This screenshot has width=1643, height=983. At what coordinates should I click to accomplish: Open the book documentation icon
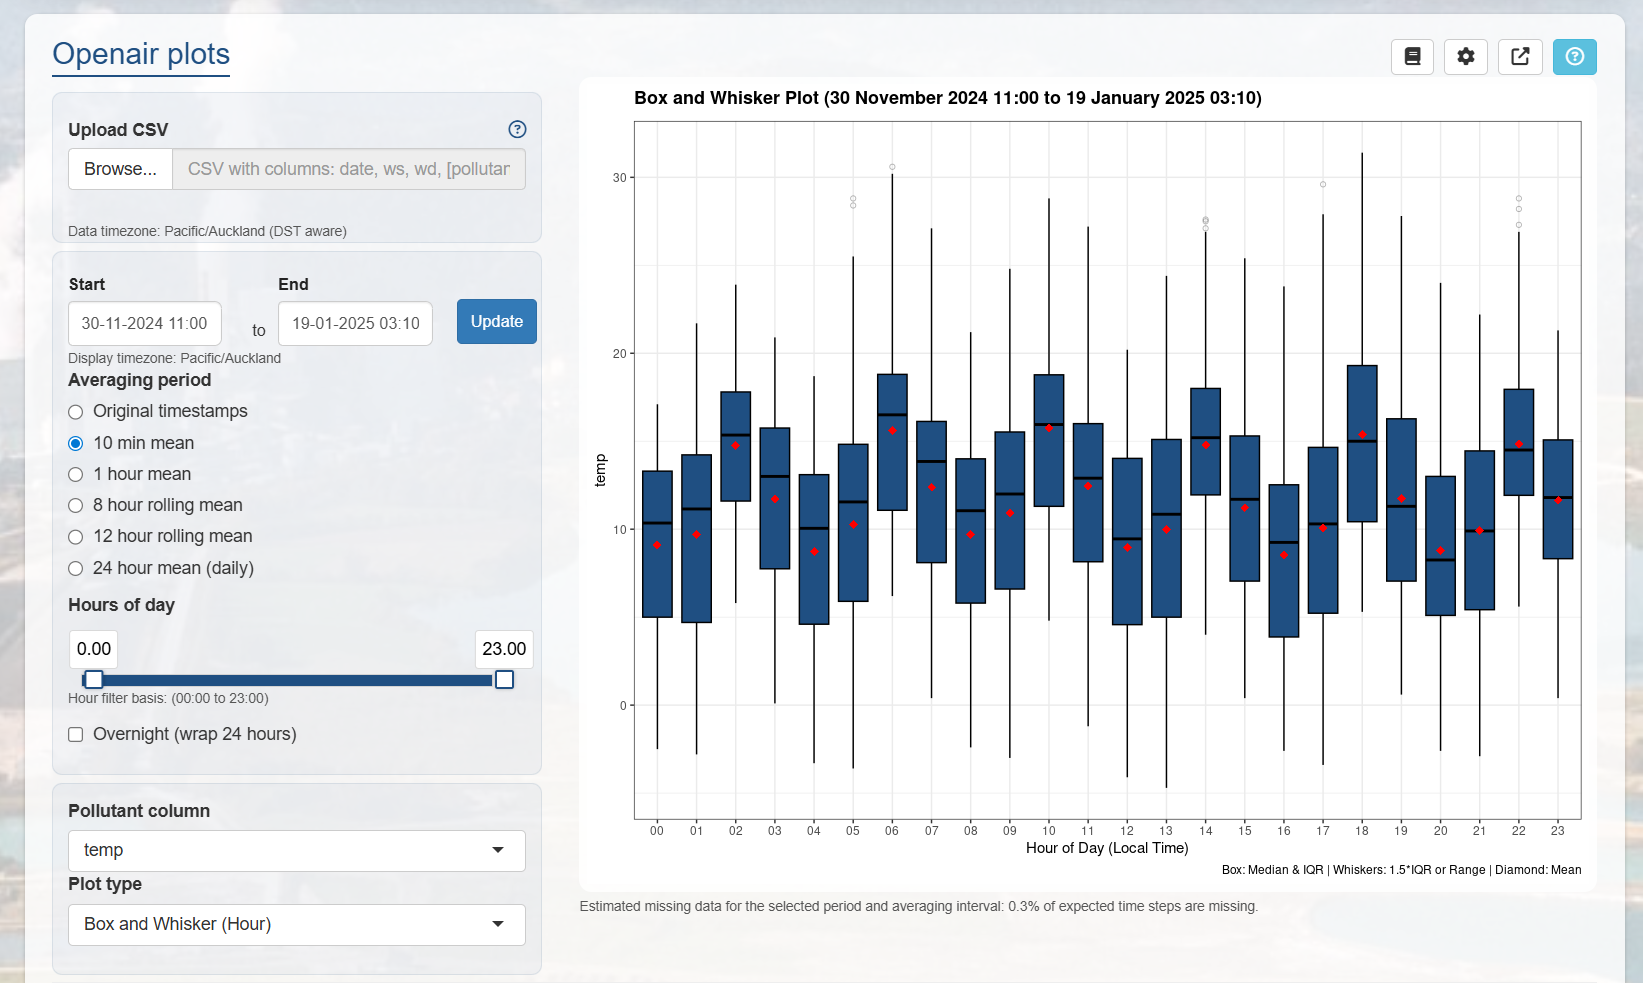click(1412, 57)
